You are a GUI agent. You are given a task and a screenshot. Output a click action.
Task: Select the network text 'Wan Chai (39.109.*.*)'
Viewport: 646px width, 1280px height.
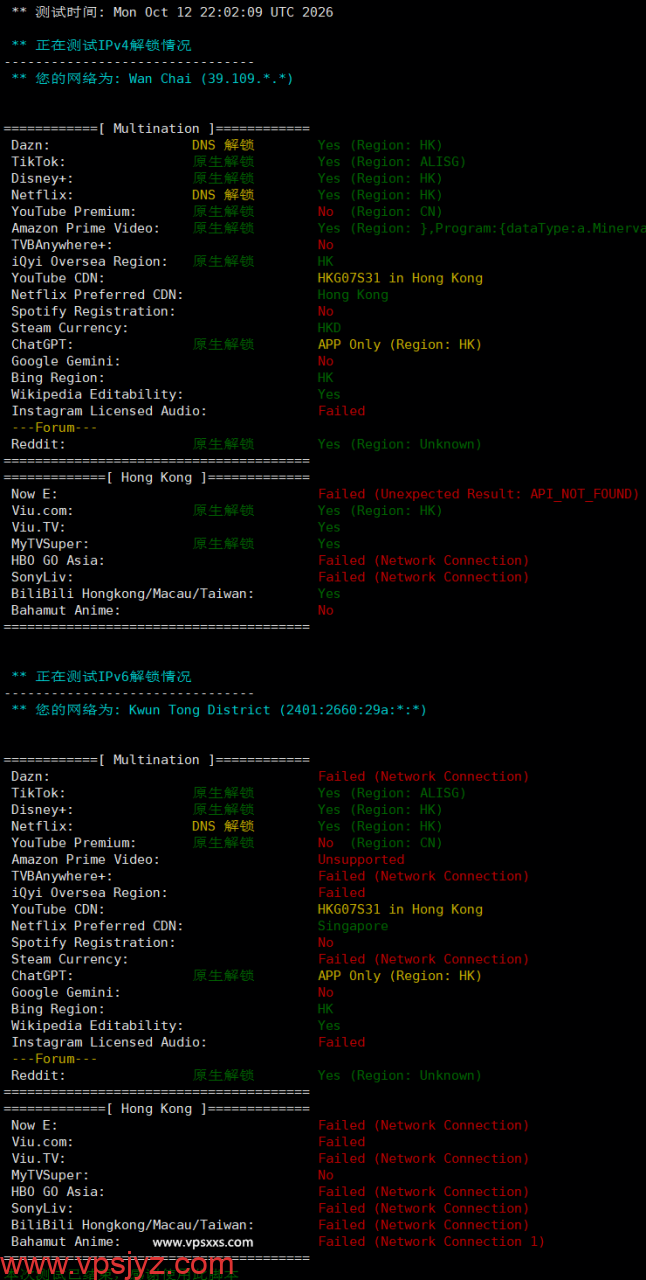[x=211, y=78]
